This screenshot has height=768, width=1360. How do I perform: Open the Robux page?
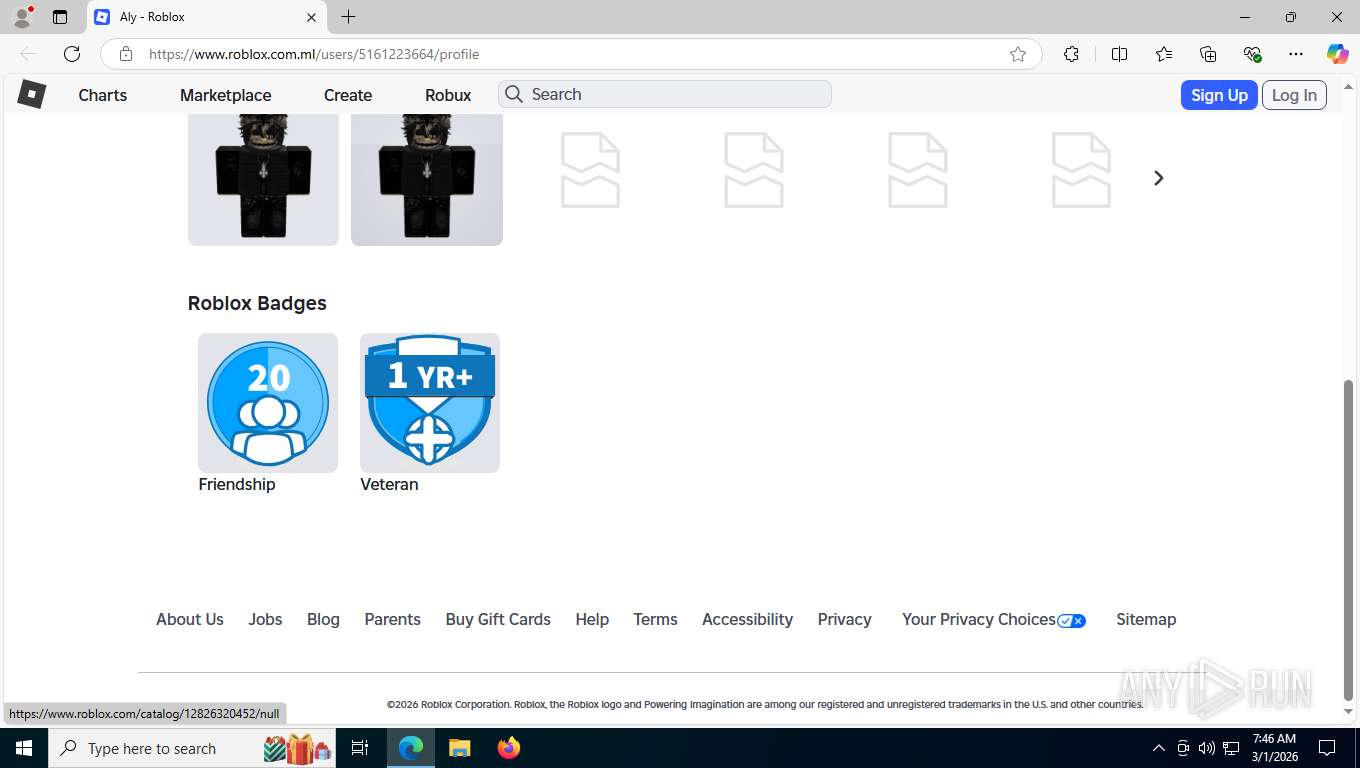click(x=448, y=95)
